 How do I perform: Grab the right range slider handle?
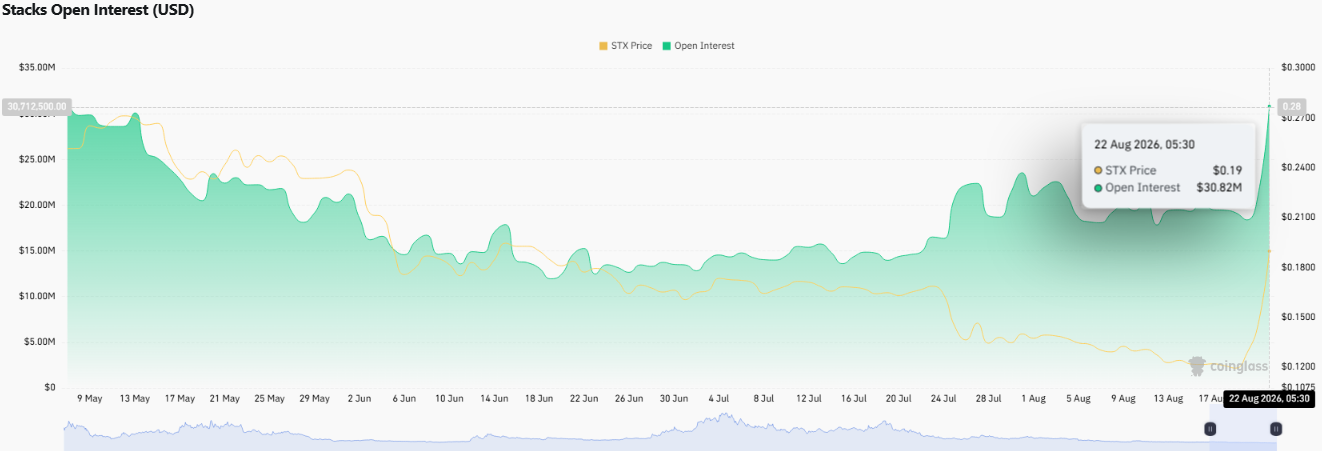[x=1276, y=428]
